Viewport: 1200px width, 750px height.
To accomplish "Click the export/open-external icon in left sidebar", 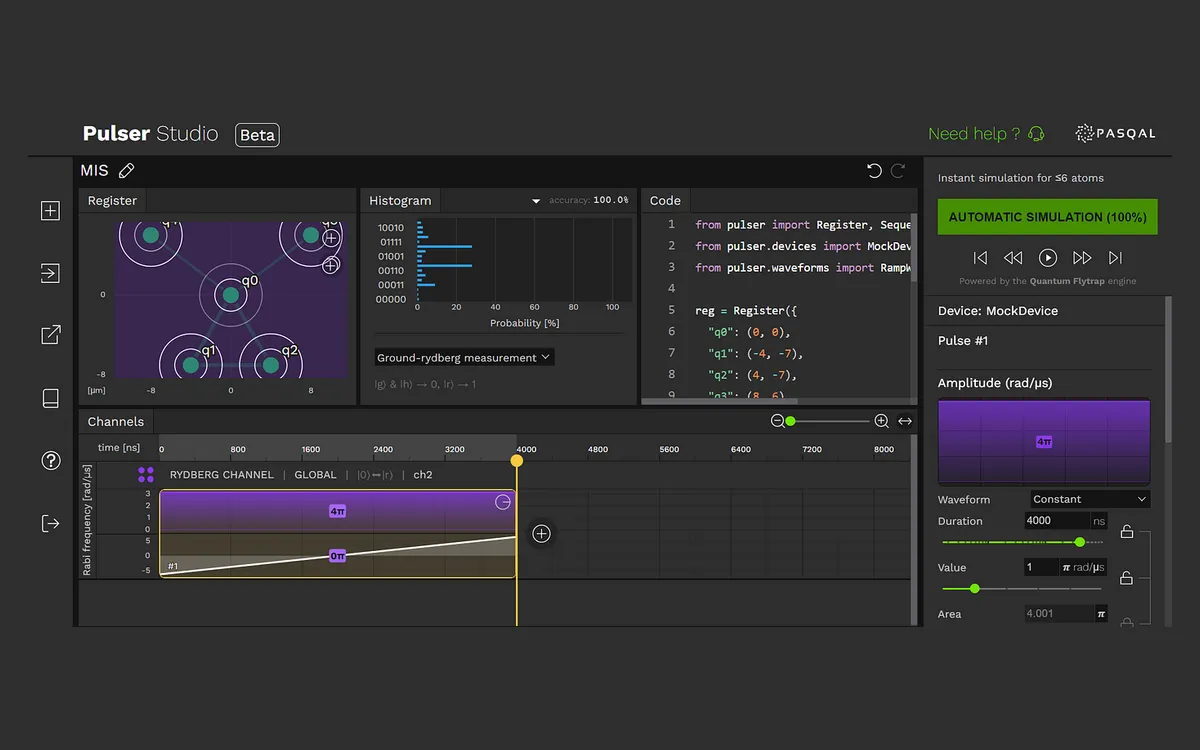I will click(50, 335).
